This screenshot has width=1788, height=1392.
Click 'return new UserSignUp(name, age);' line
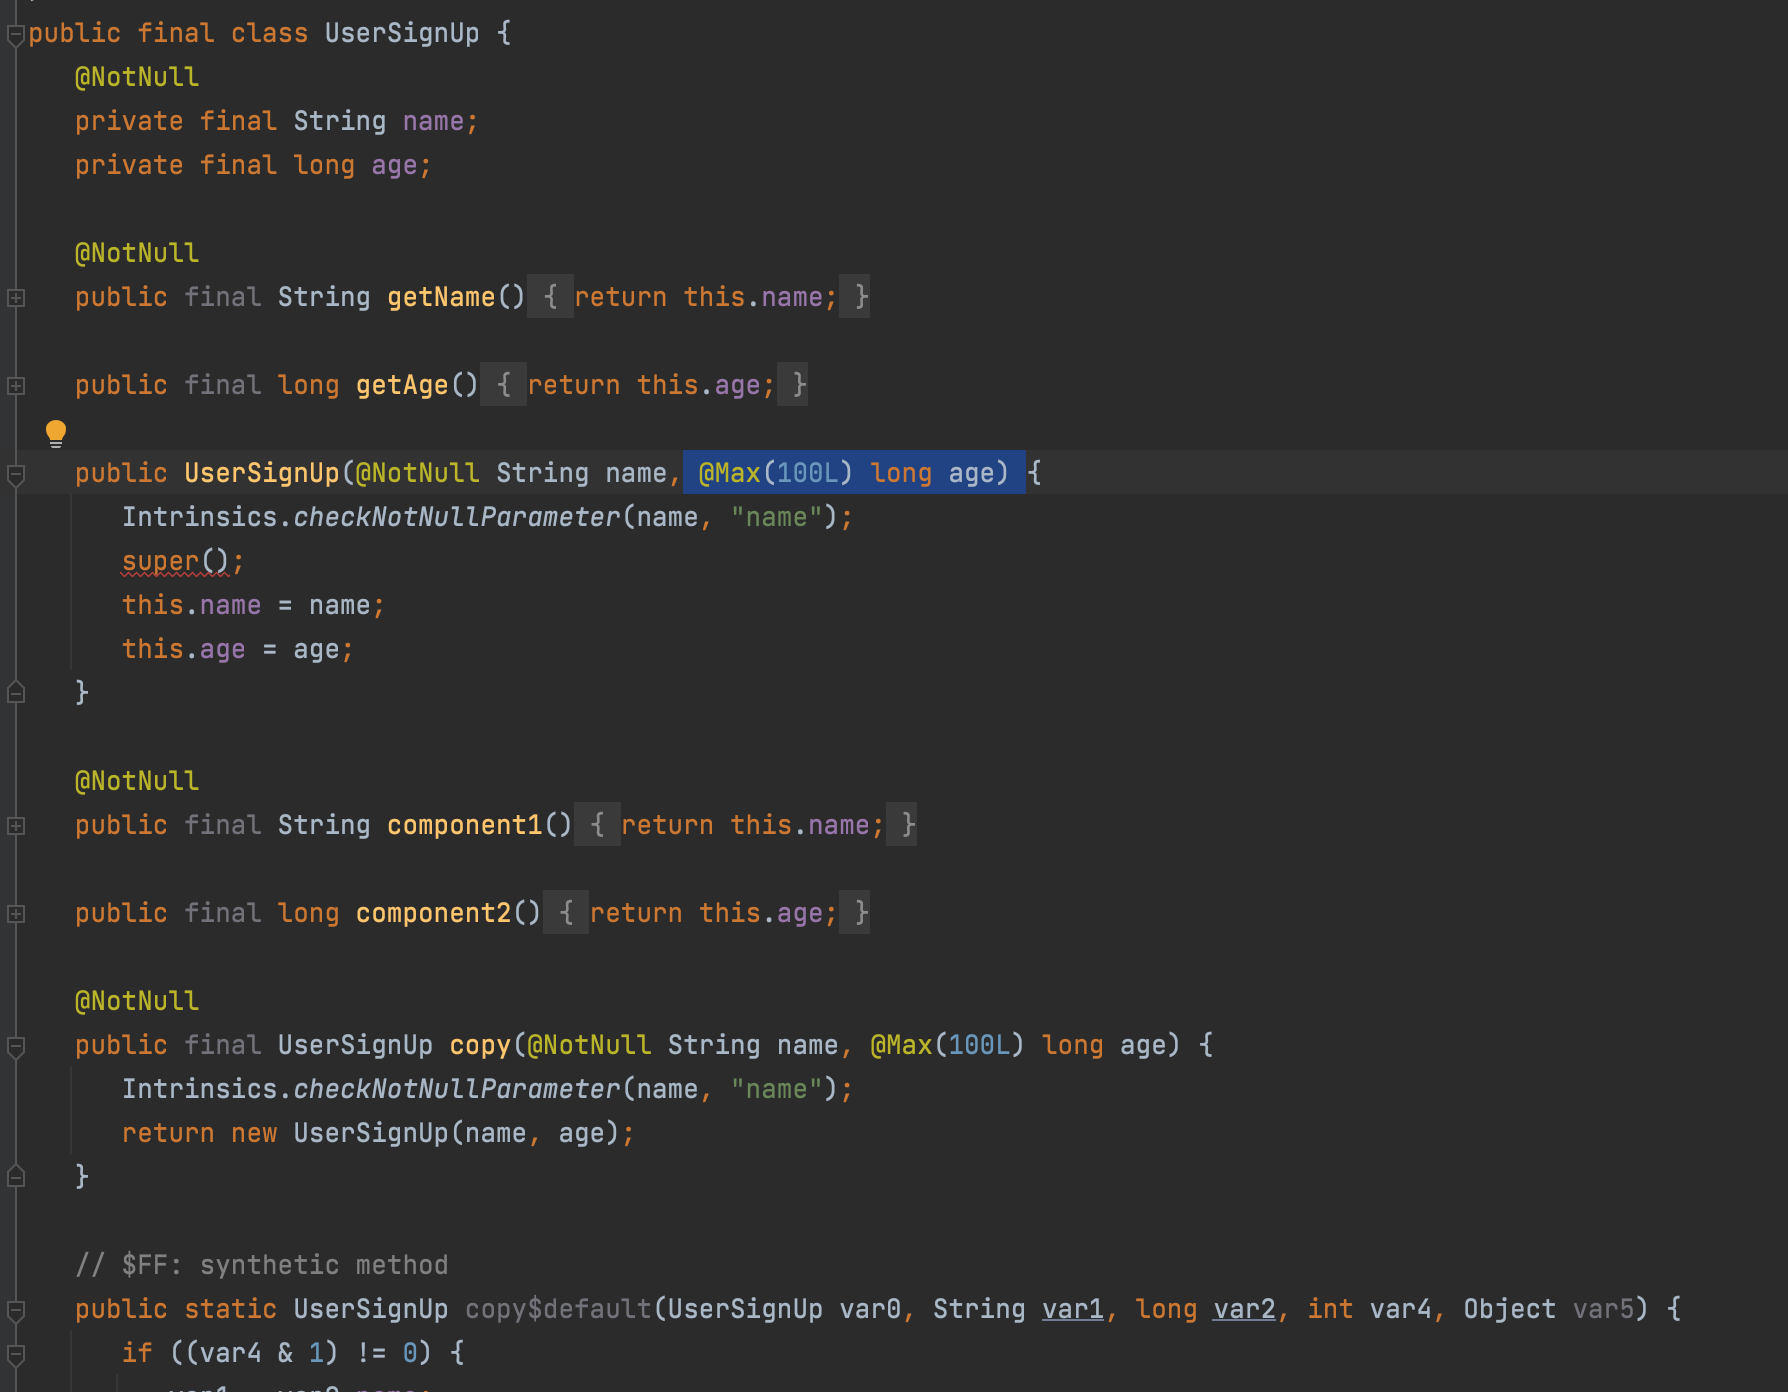pyautogui.click(x=378, y=1133)
